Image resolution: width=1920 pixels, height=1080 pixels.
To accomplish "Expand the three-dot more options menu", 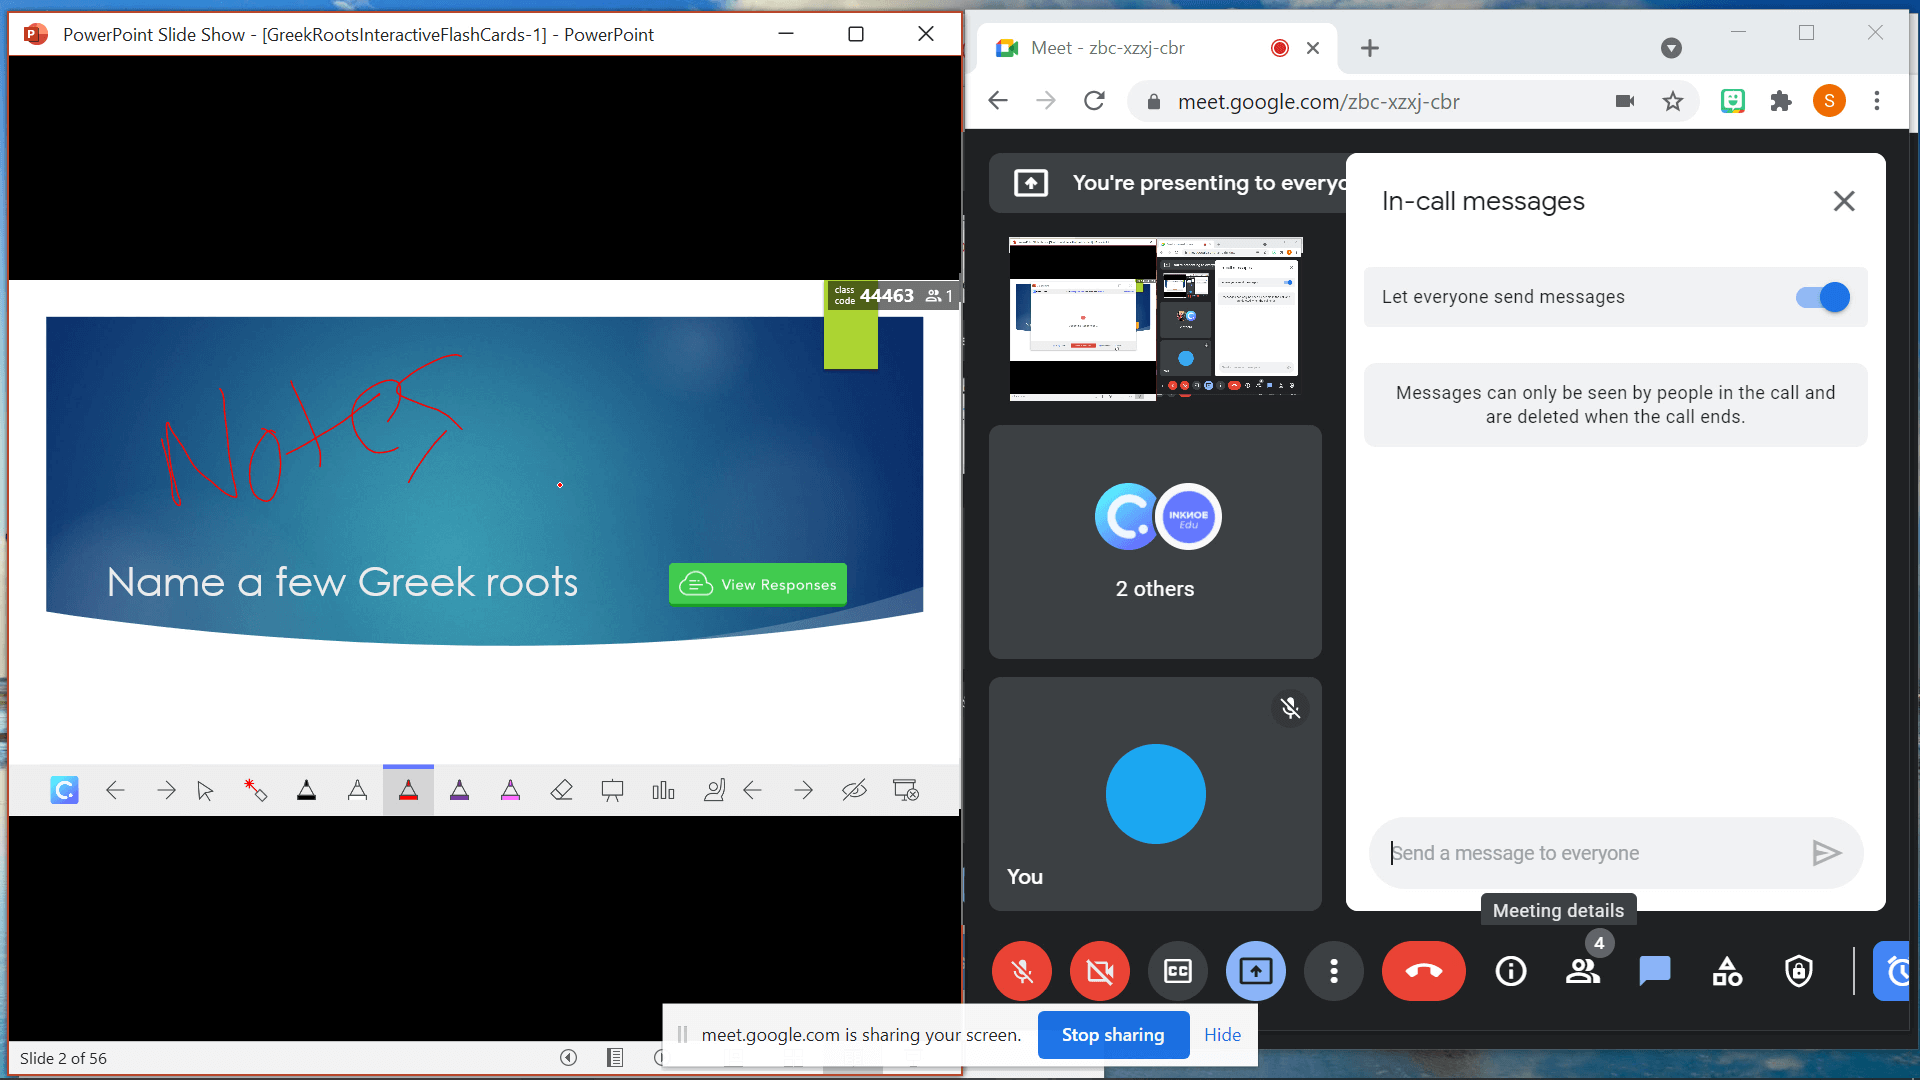I will tap(1335, 971).
